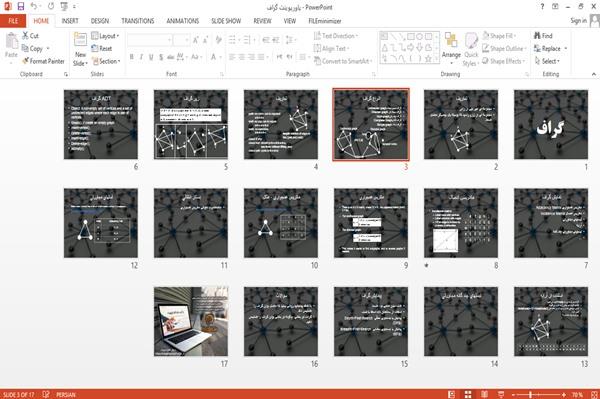Open the Arrange tool in Drawing group

451,46
